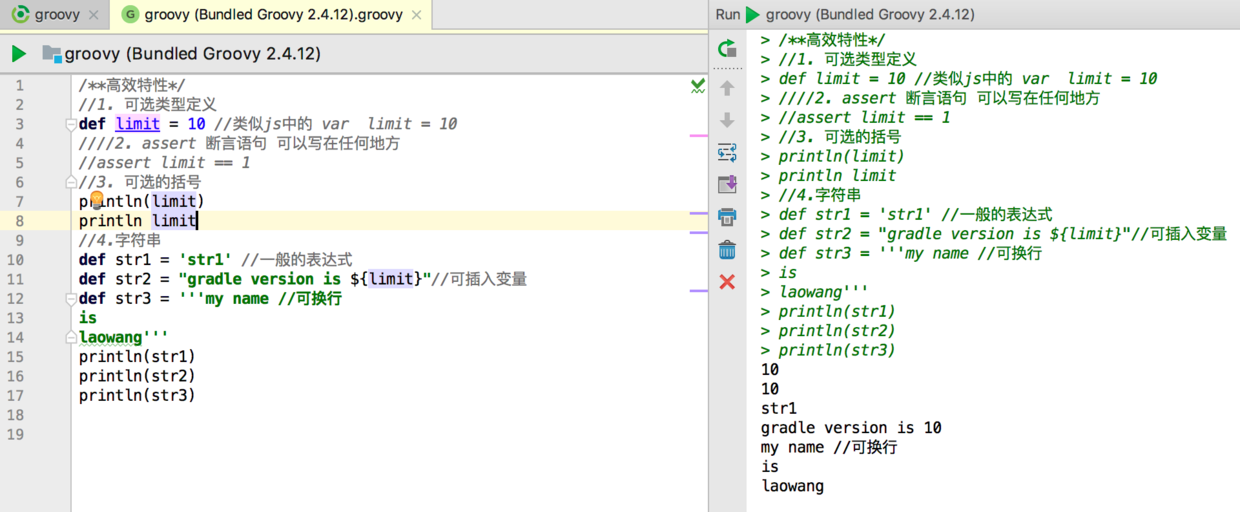Click on 'println(str1)' in the editor
The height and width of the screenshot is (512, 1240).
point(137,356)
